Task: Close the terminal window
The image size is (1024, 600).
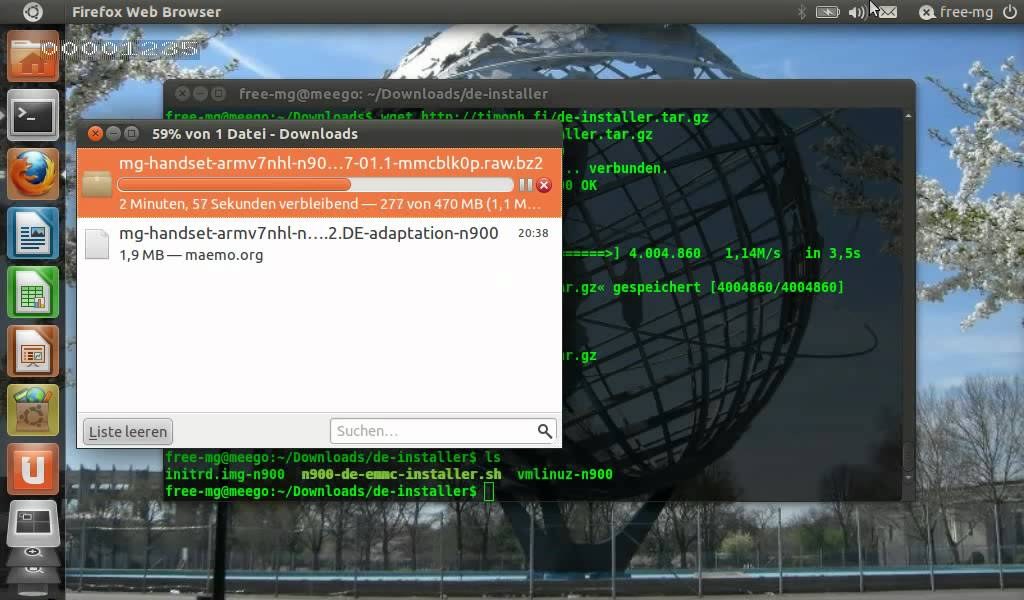Action: 182,93
